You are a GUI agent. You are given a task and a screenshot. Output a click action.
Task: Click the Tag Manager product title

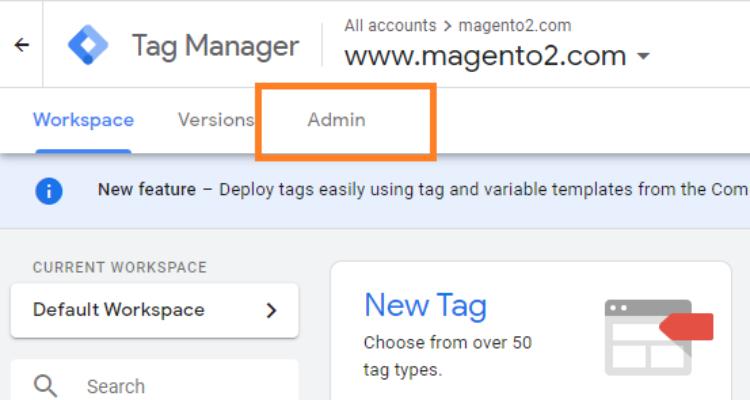click(215, 46)
